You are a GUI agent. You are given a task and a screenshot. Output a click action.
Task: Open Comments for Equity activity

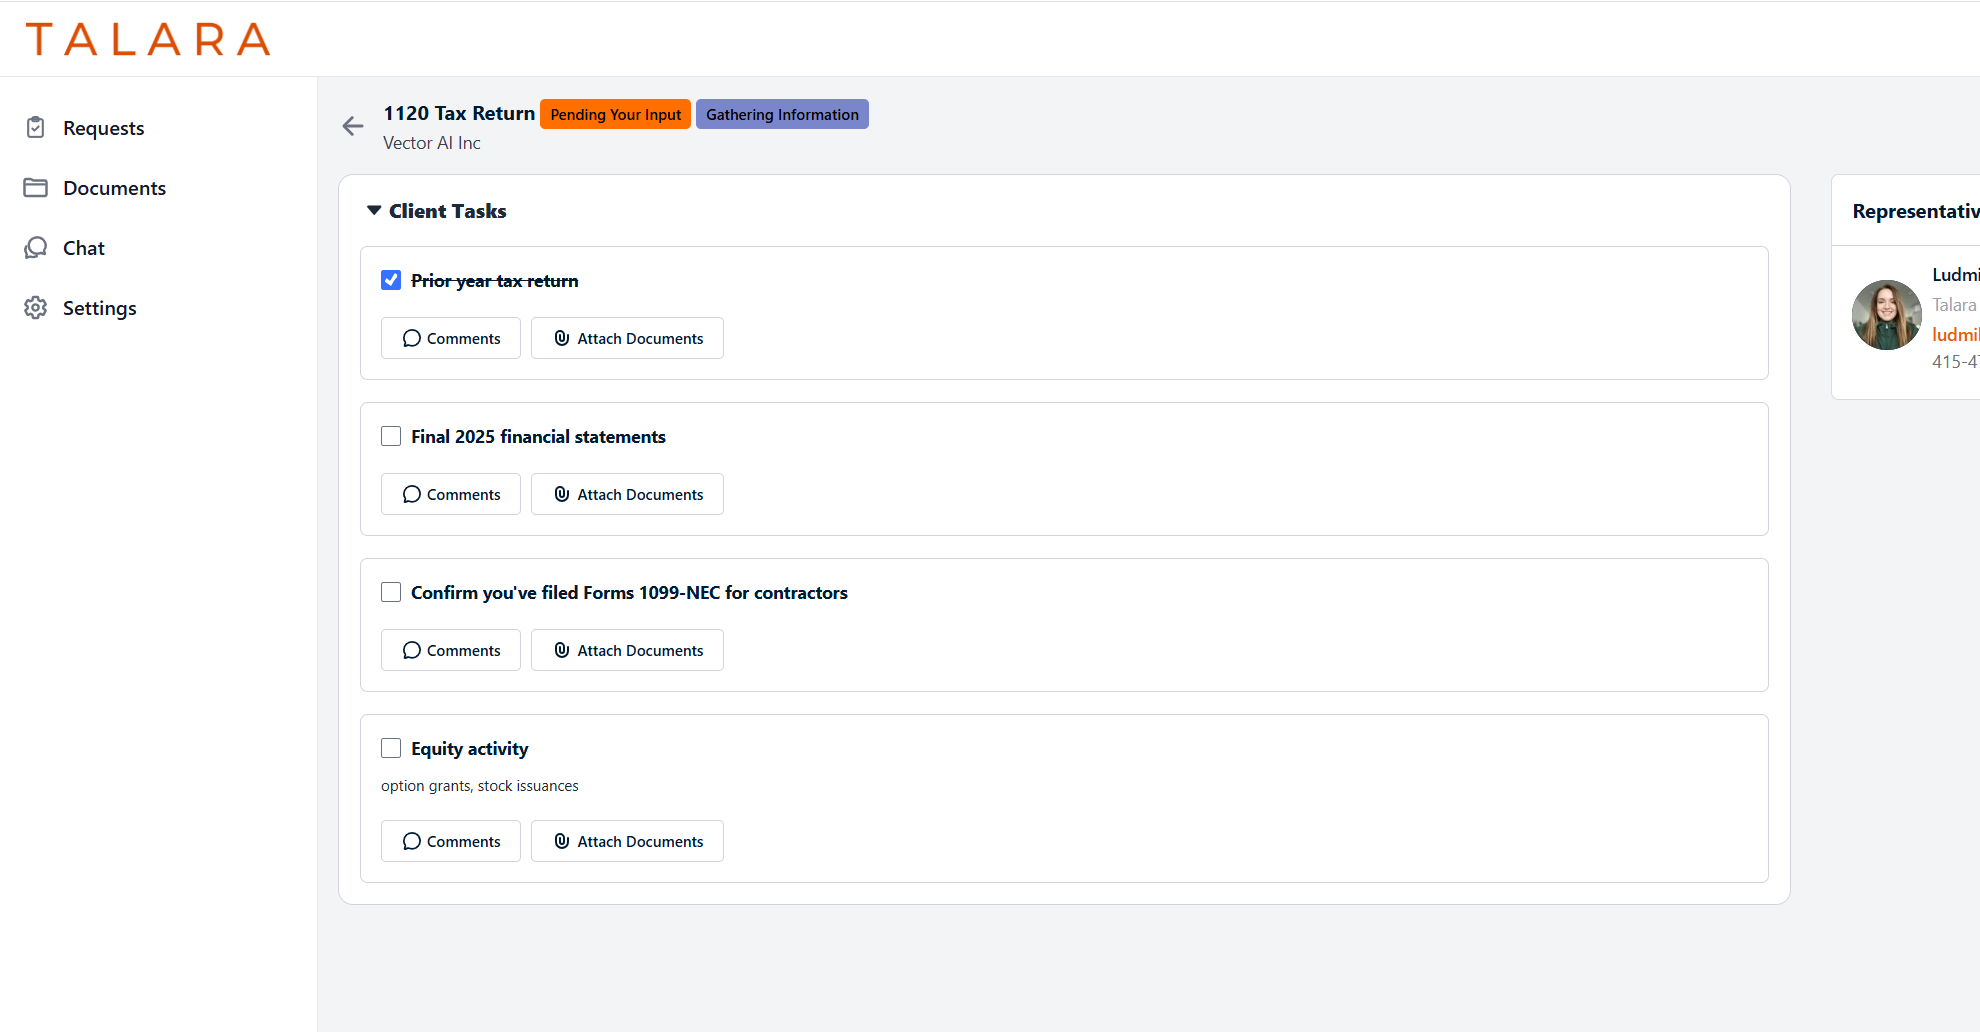(451, 841)
